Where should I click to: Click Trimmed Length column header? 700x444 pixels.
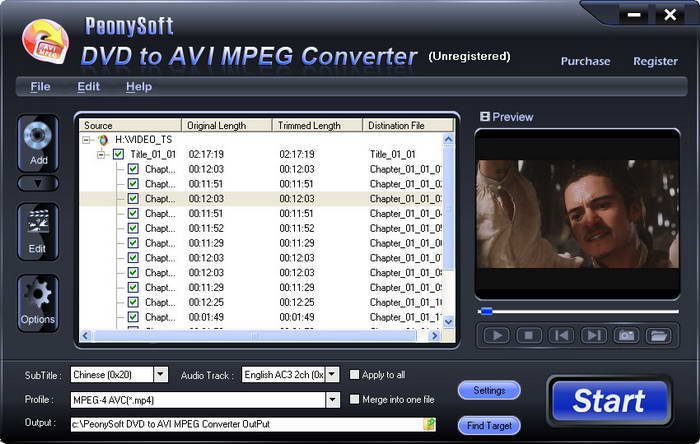pyautogui.click(x=317, y=125)
